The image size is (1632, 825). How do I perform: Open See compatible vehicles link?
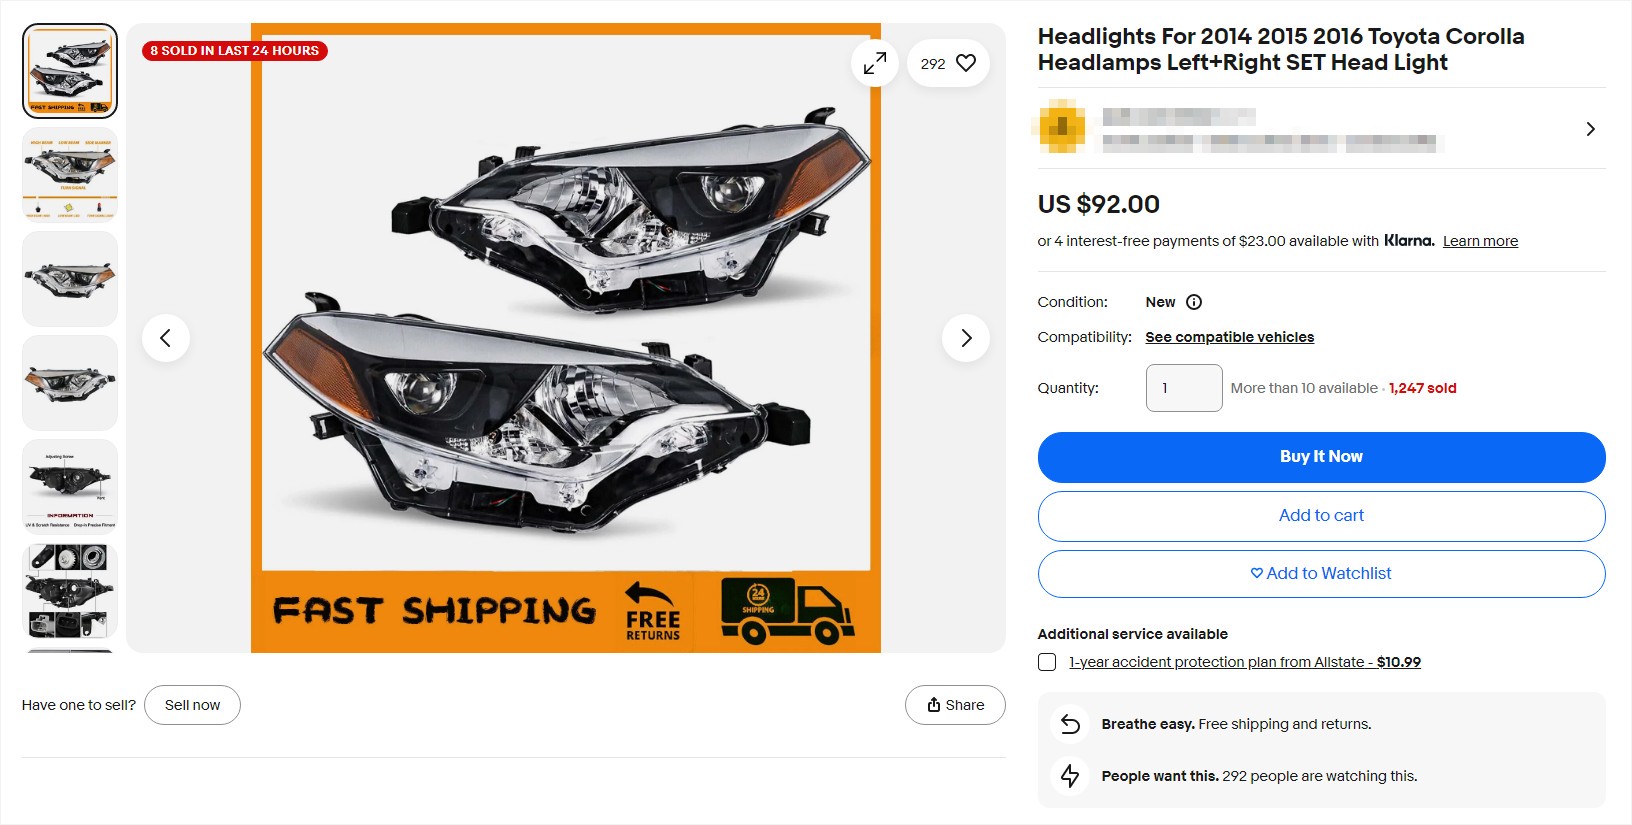click(x=1229, y=337)
